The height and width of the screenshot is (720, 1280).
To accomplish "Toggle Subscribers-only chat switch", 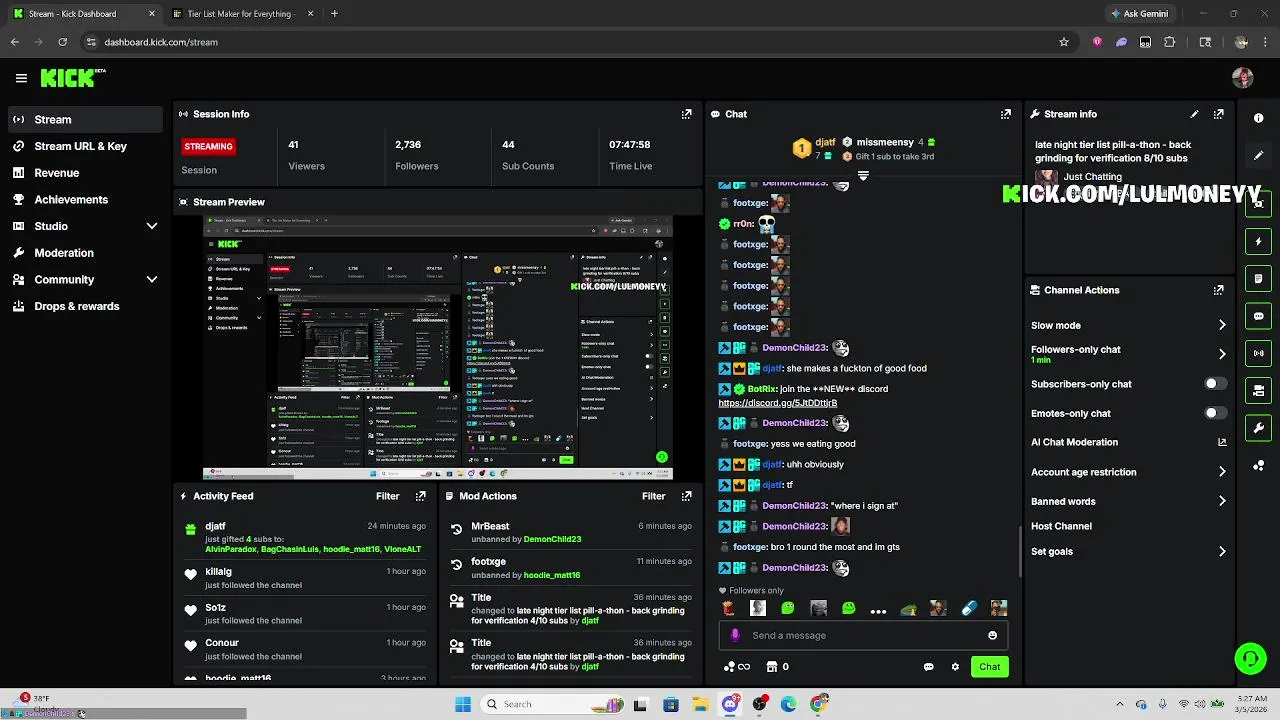I will pos(1214,384).
